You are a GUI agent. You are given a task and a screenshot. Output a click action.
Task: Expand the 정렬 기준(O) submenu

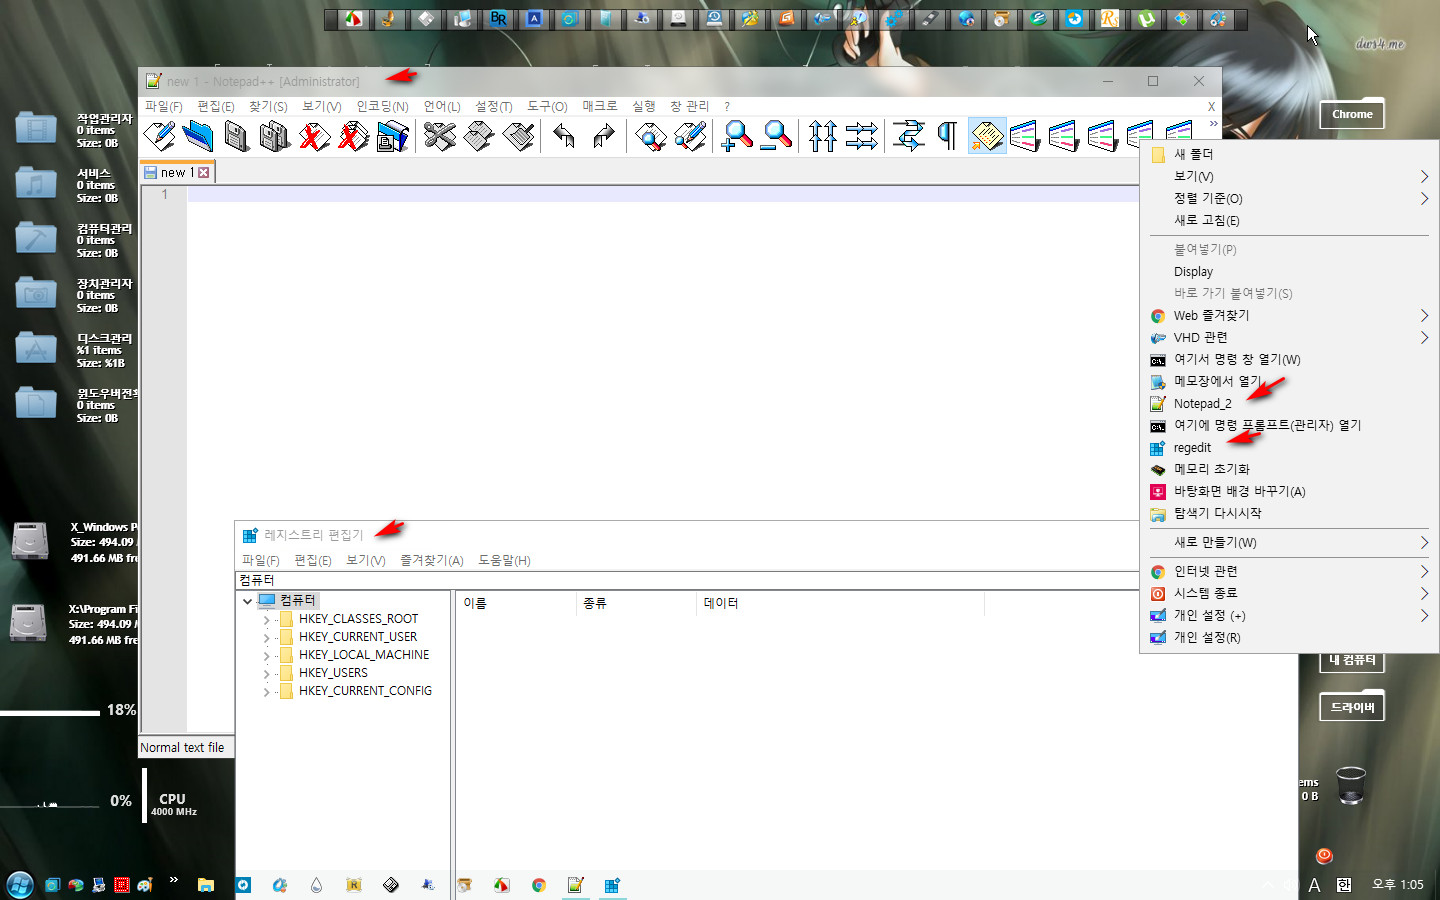pyautogui.click(x=1289, y=198)
